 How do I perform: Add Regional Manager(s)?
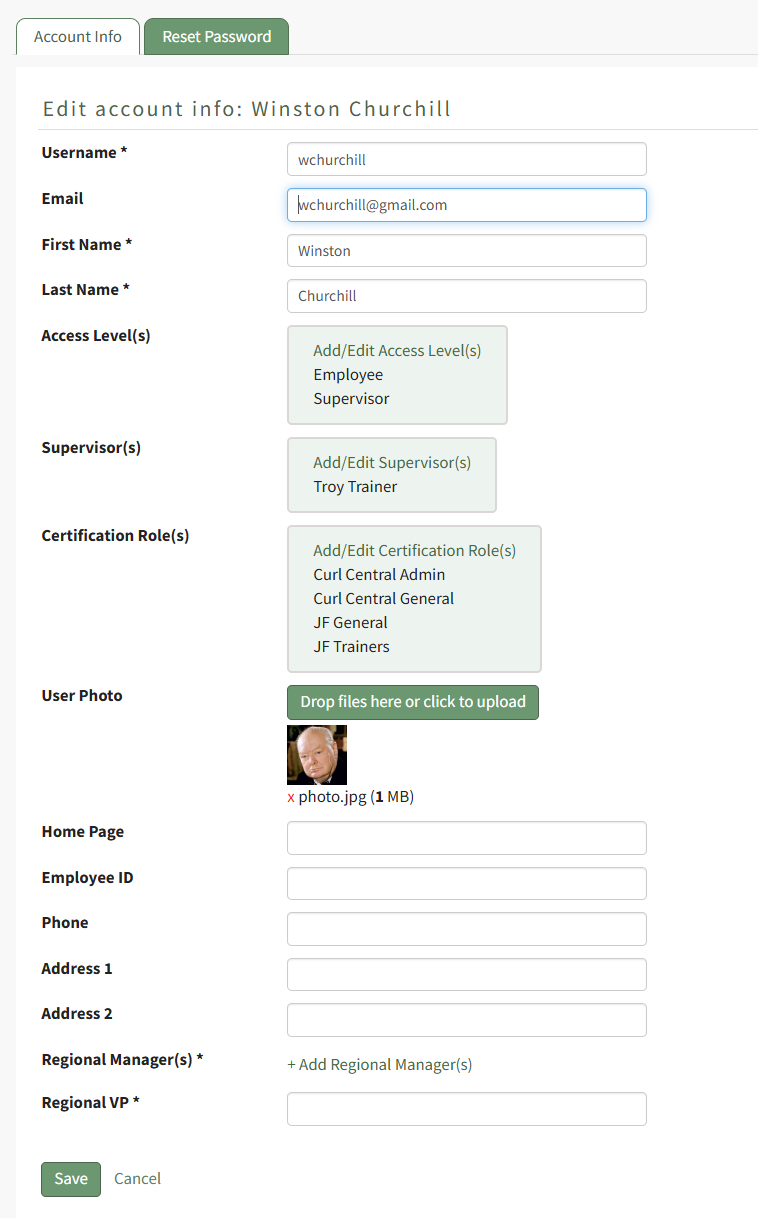380,1065
